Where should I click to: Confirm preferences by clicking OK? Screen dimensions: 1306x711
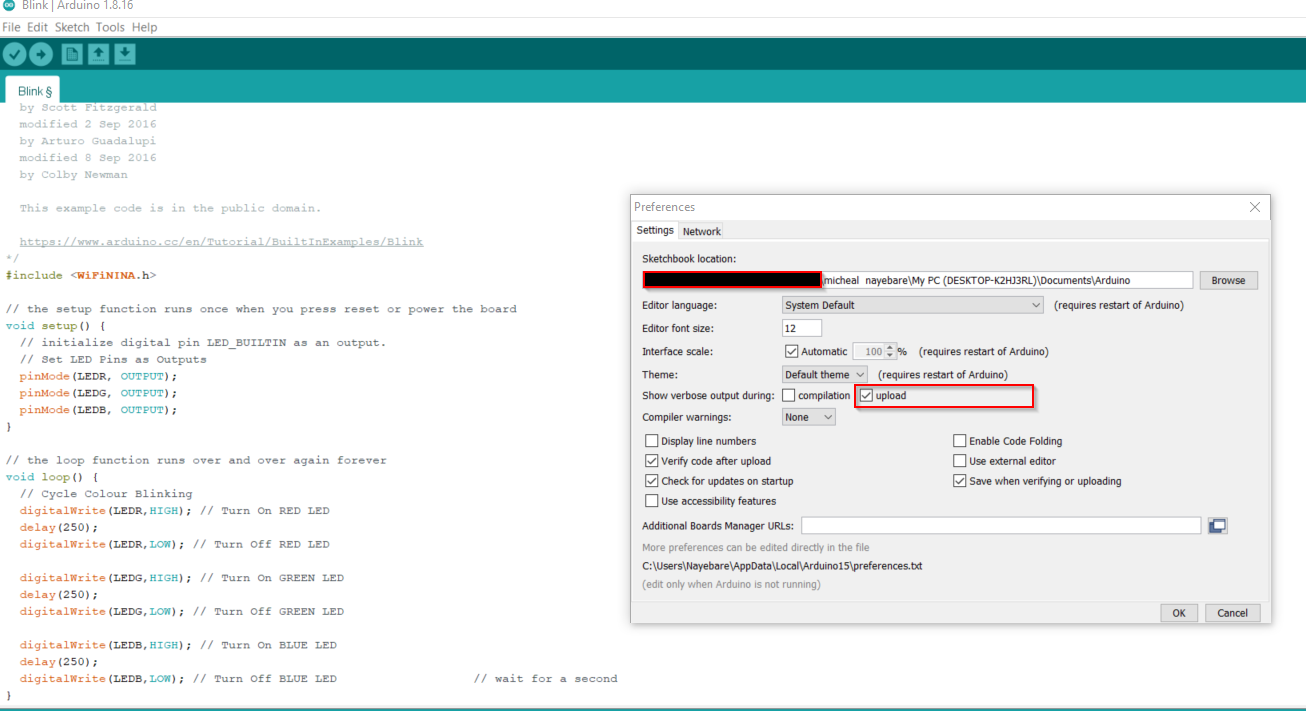1178,612
